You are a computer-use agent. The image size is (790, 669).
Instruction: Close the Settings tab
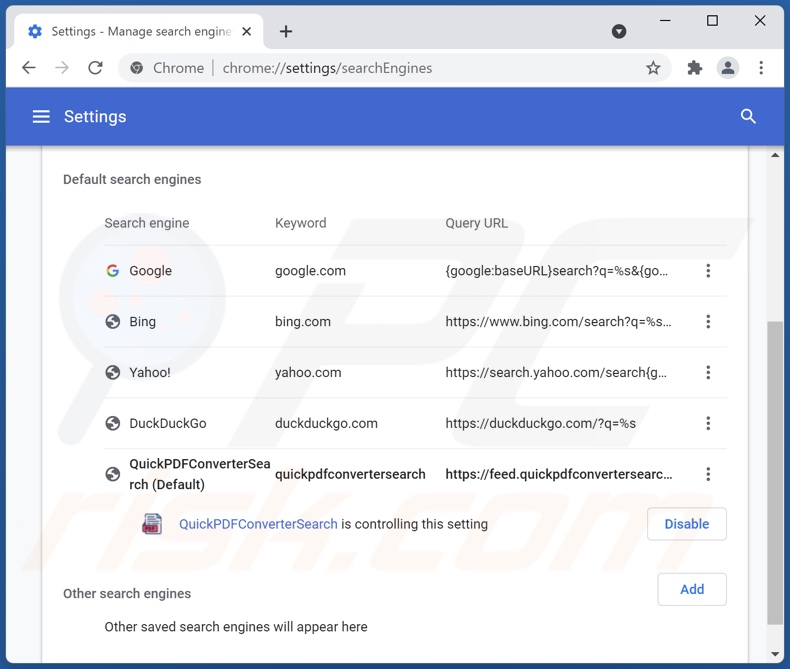pos(250,31)
